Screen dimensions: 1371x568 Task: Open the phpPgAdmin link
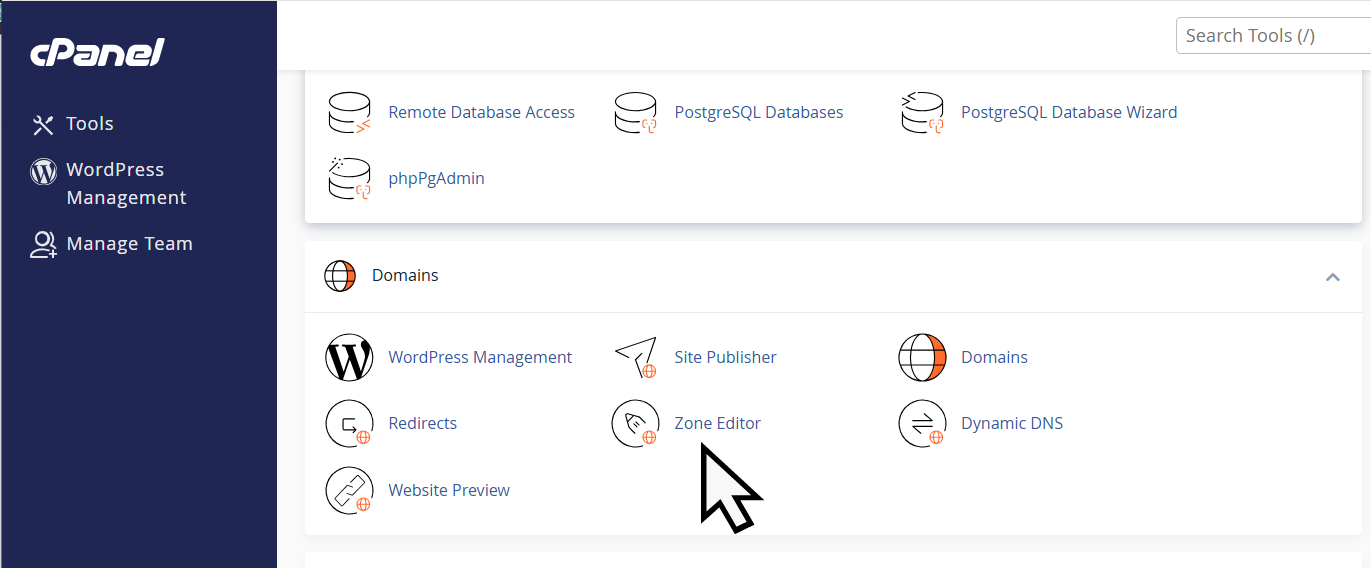click(x=436, y=178)
